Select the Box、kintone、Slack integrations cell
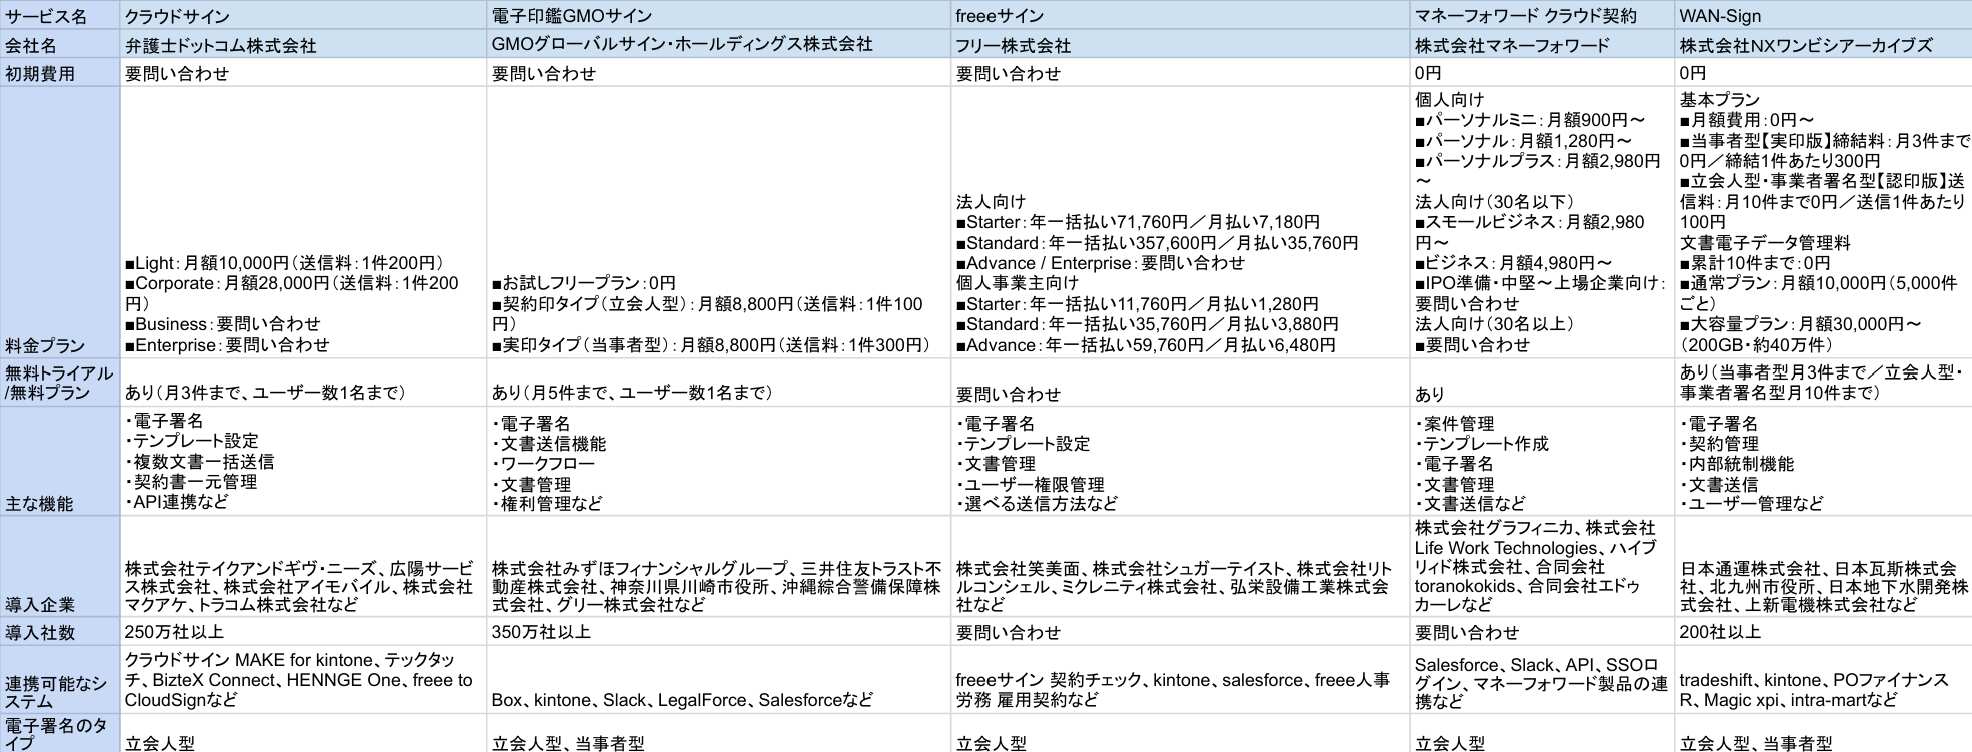The image size is (1972, 752). (x=718, y=679)
